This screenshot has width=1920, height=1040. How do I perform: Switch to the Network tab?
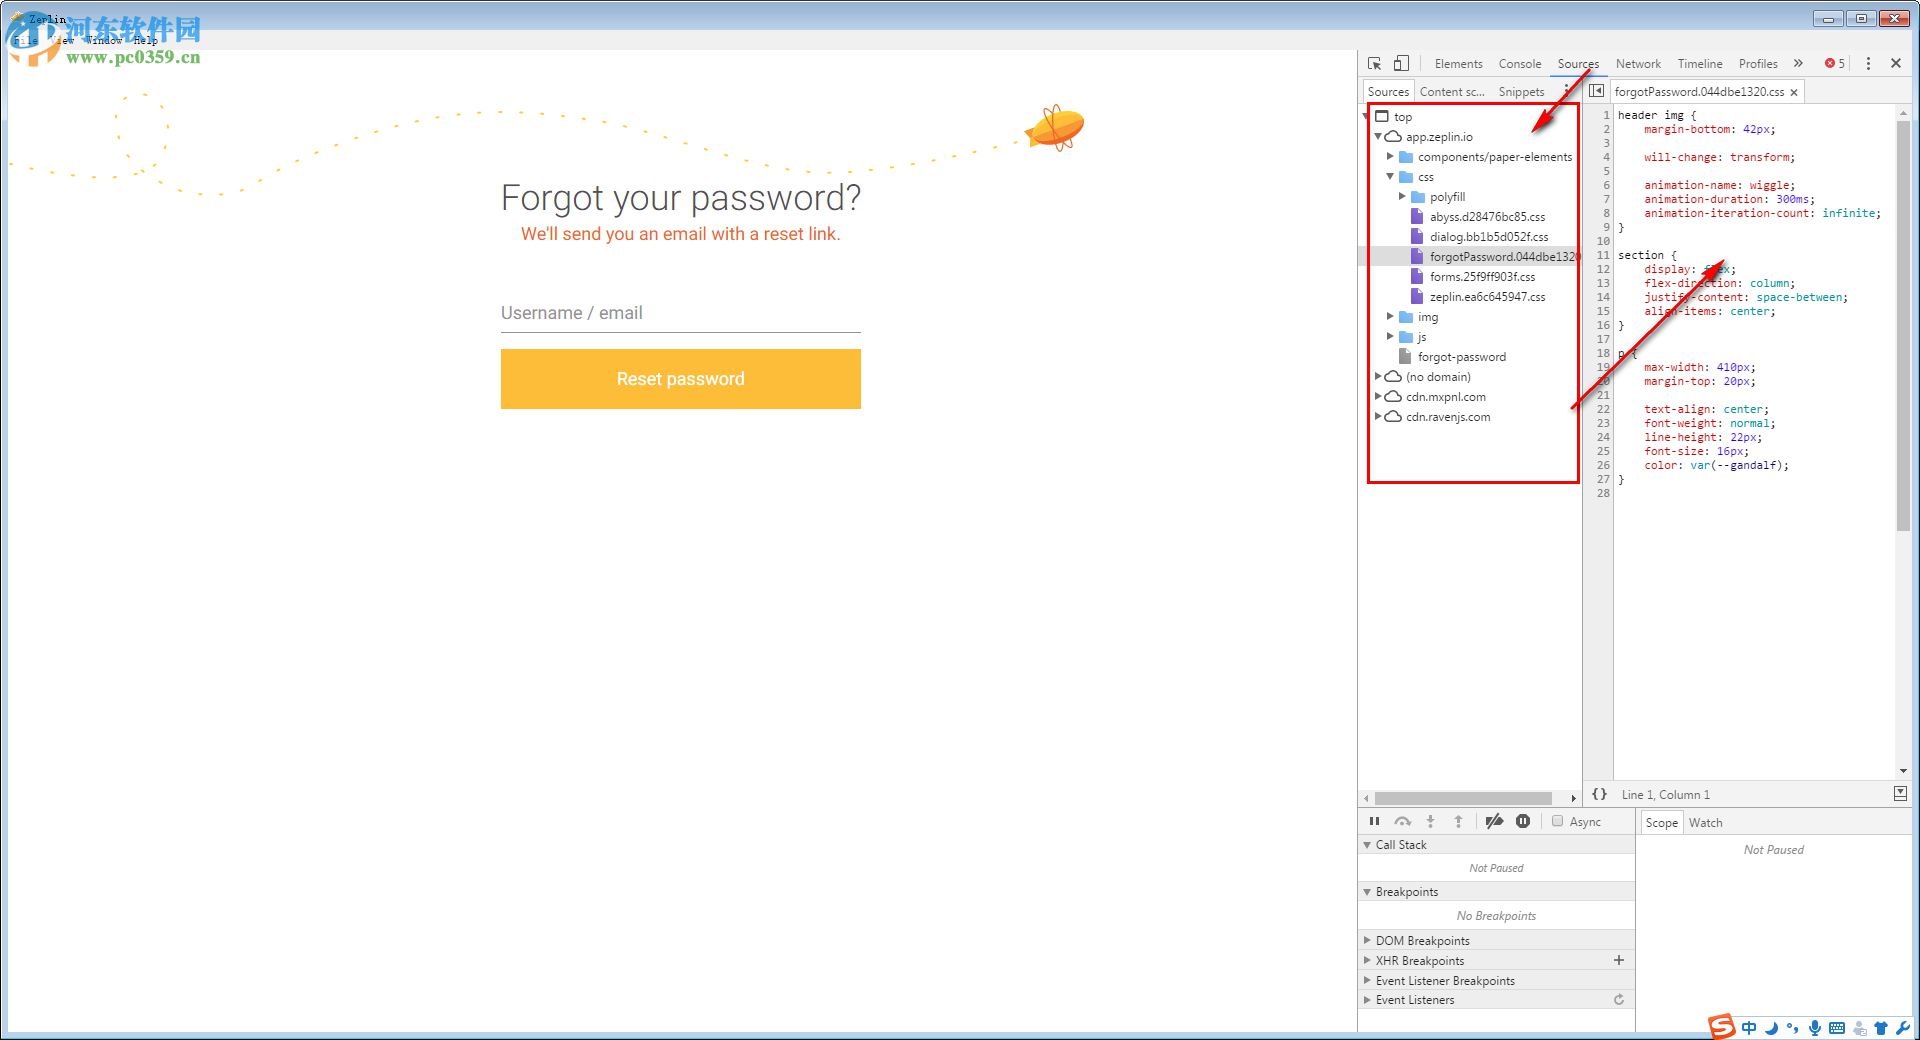point(1638,63)
